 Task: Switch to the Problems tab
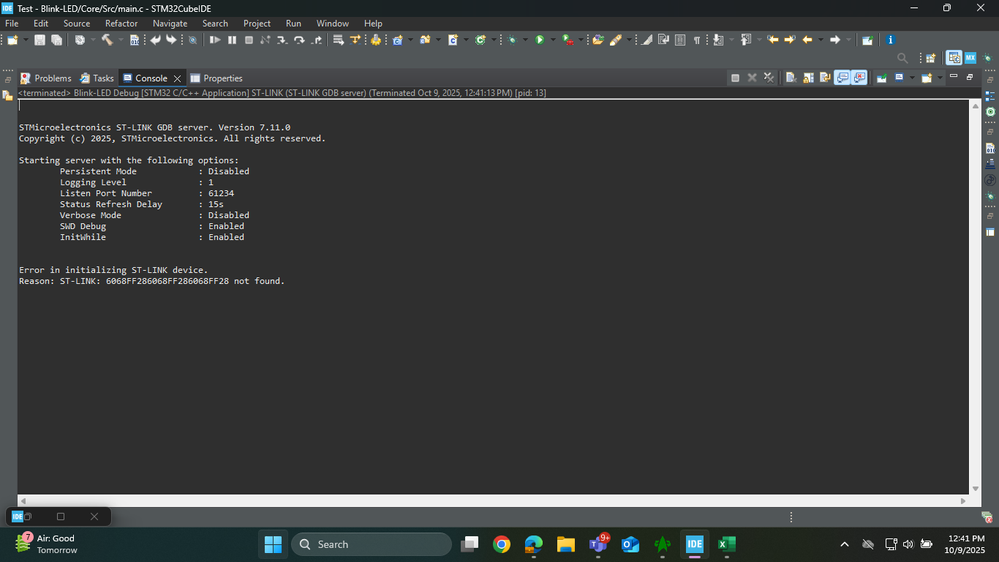pos(46,78)
